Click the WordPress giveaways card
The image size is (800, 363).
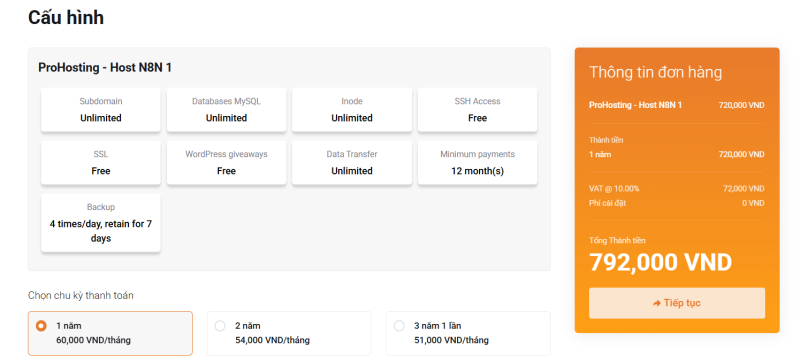pos(226,162)
